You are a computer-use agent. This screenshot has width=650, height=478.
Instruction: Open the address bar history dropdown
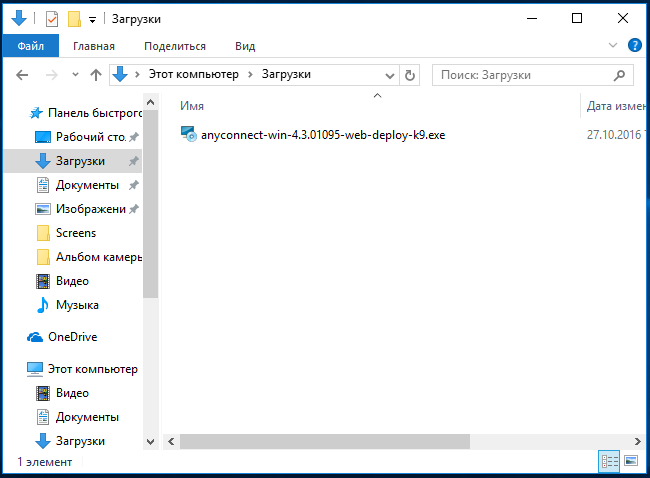389,75
